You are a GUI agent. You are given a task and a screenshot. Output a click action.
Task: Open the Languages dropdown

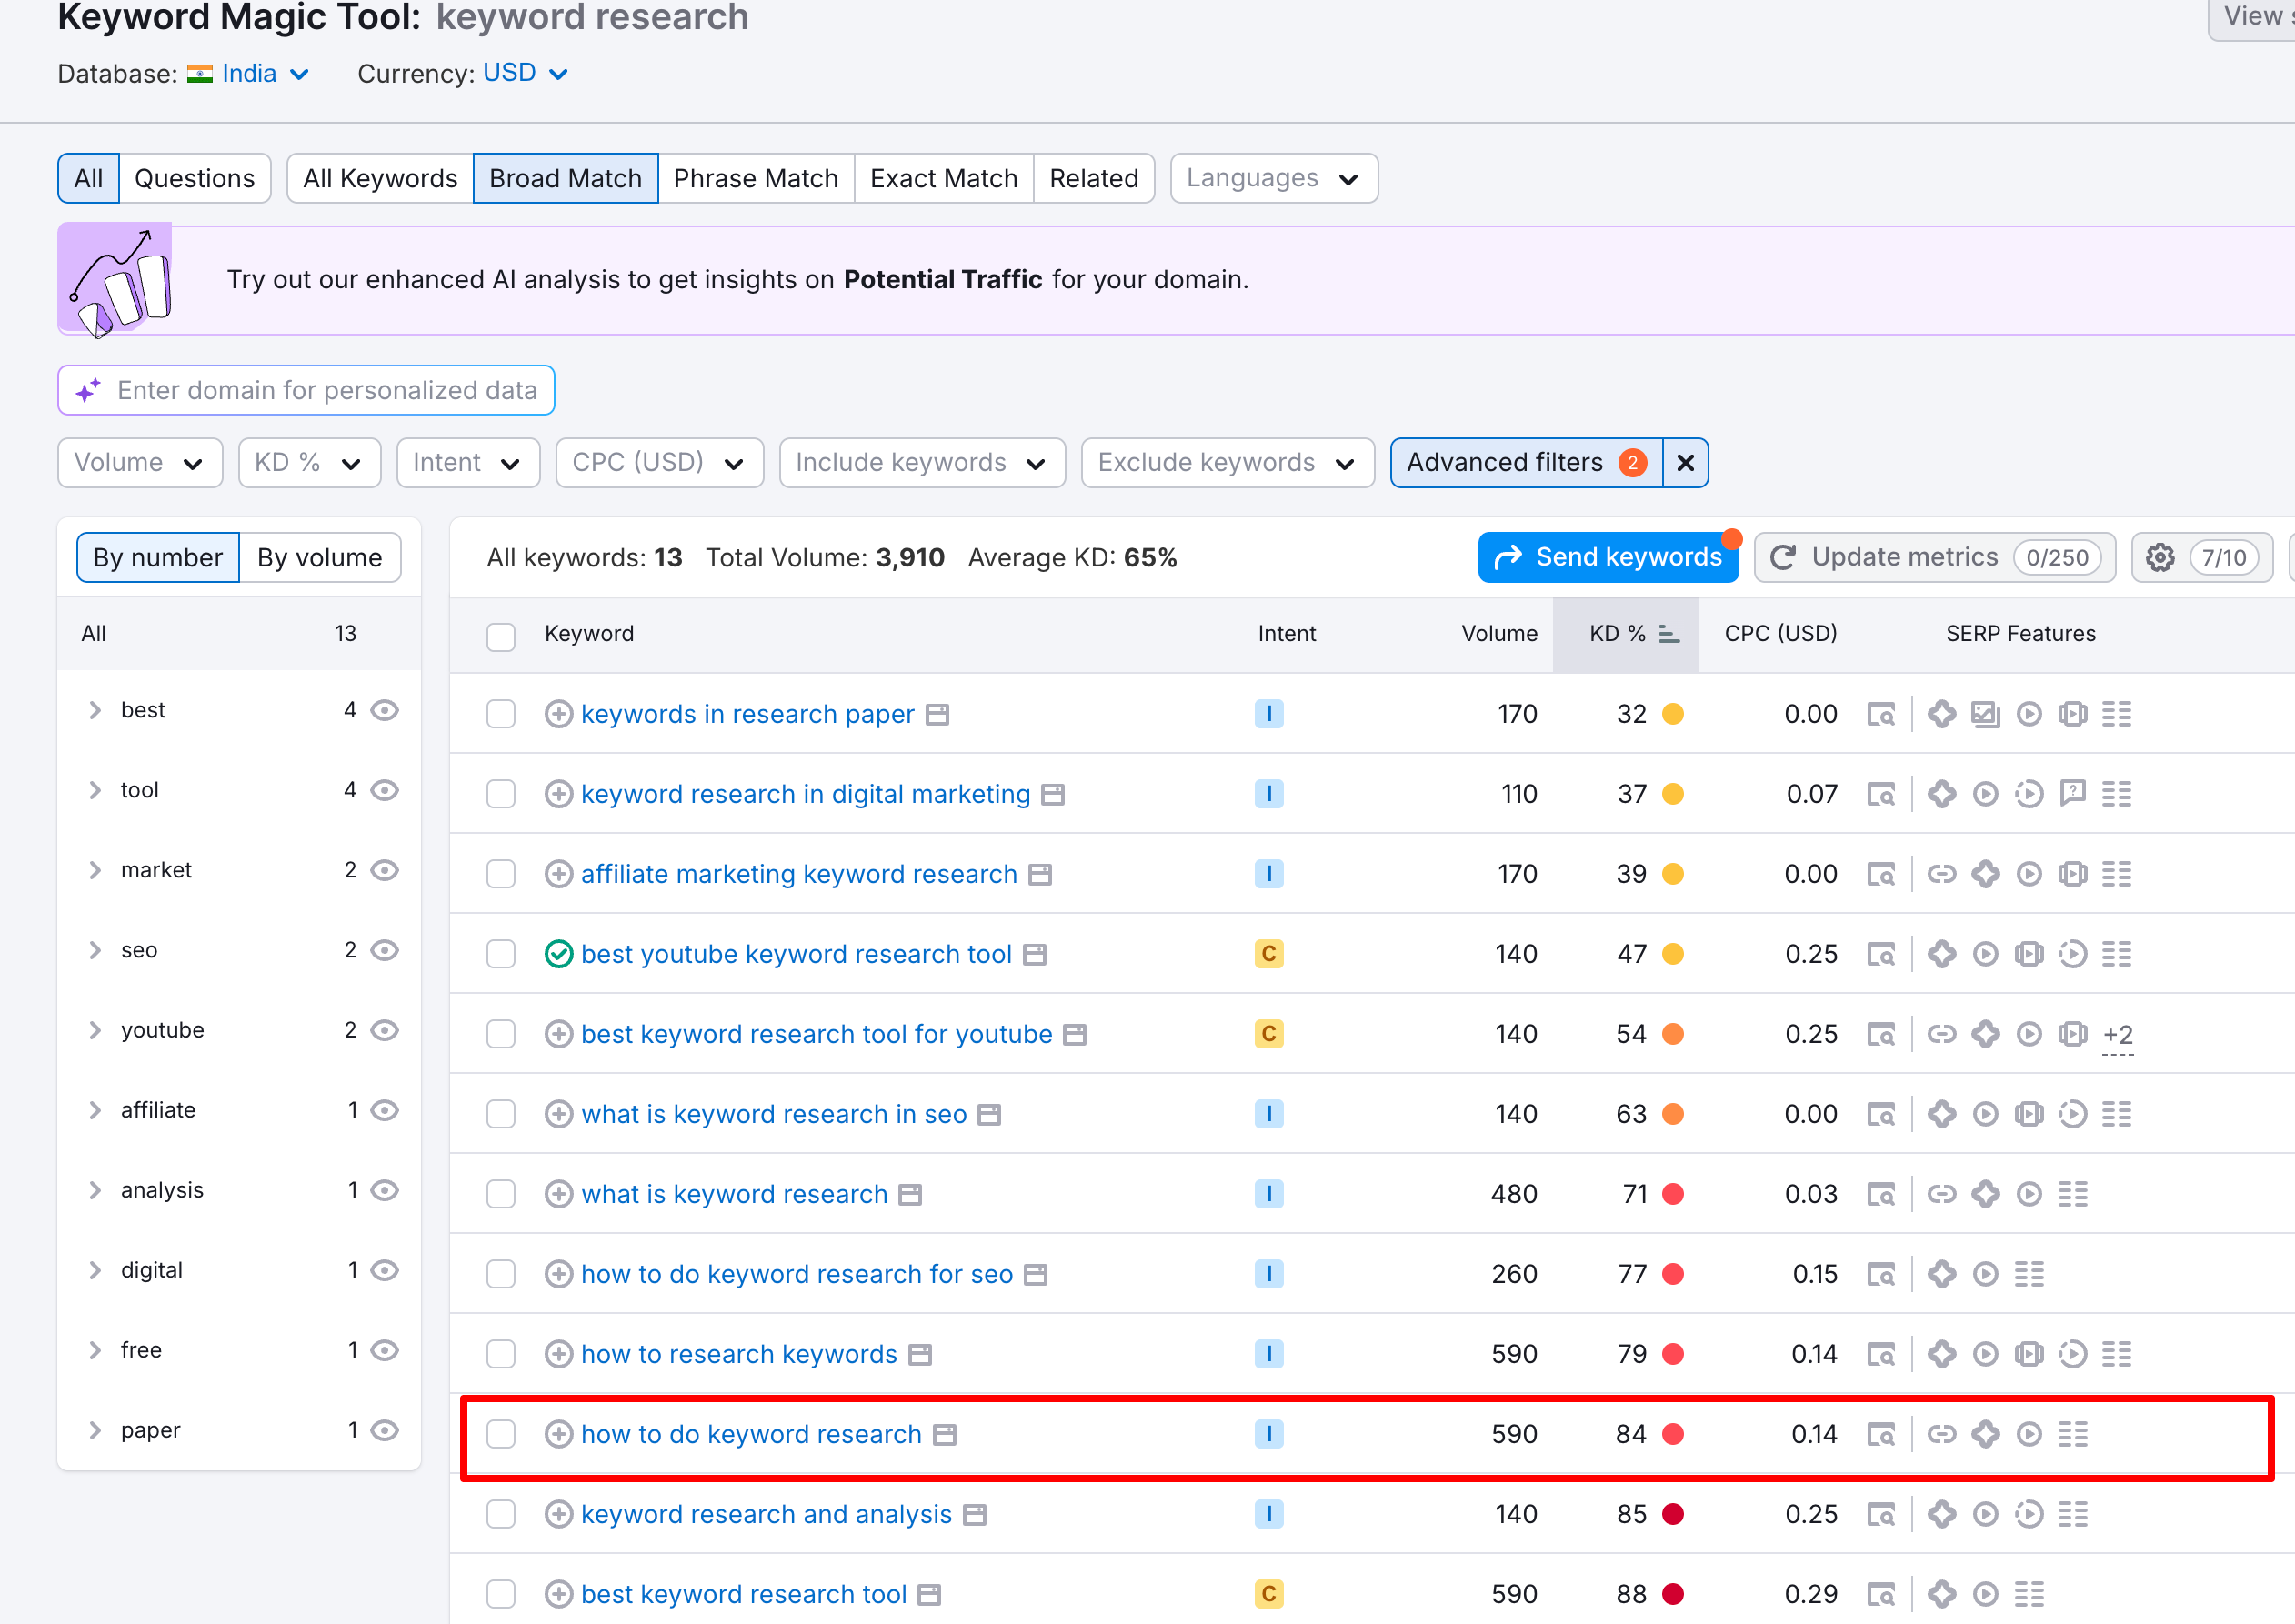coord(1273,178)
